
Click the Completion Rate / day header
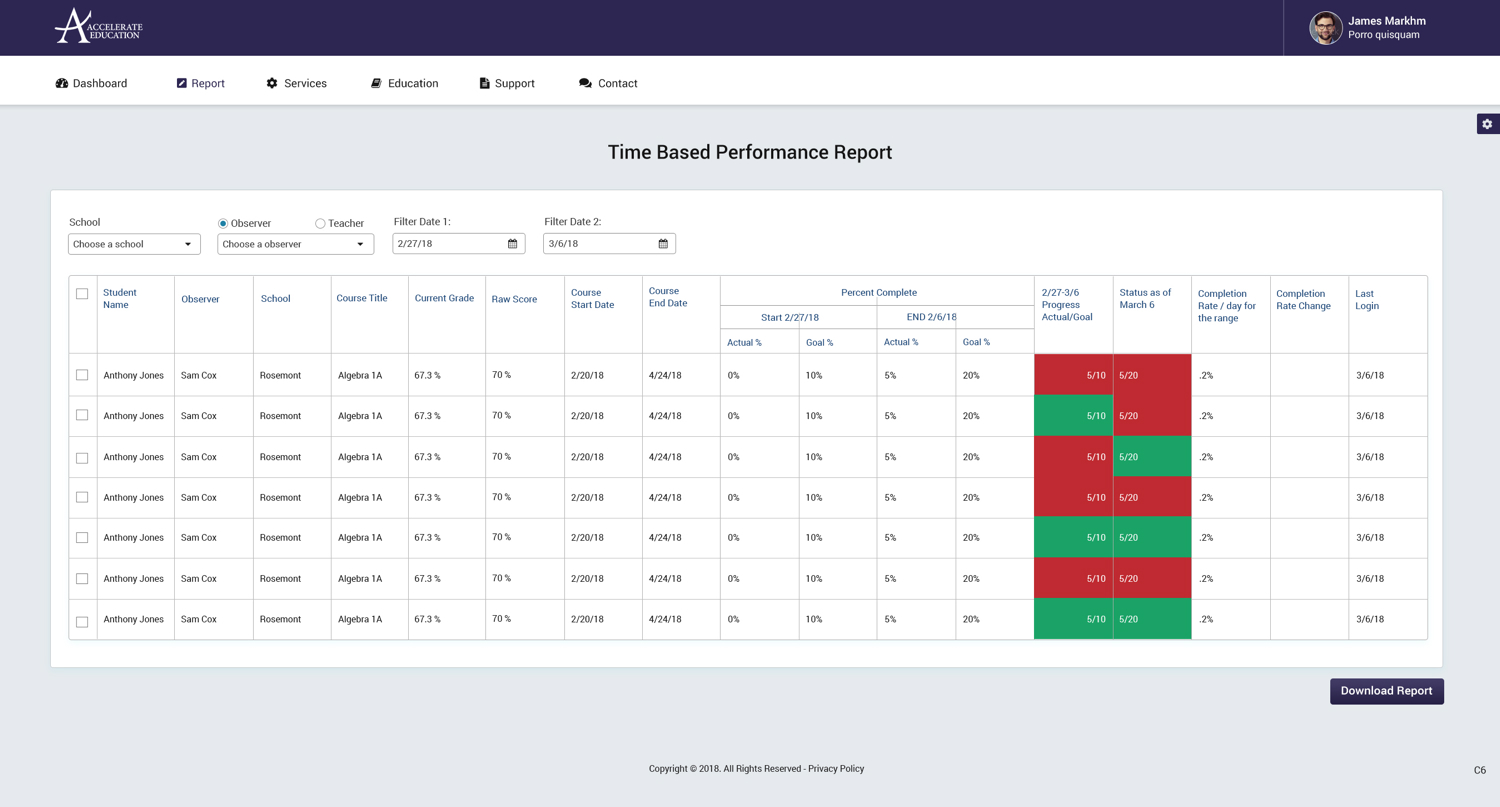point(1227,306)
